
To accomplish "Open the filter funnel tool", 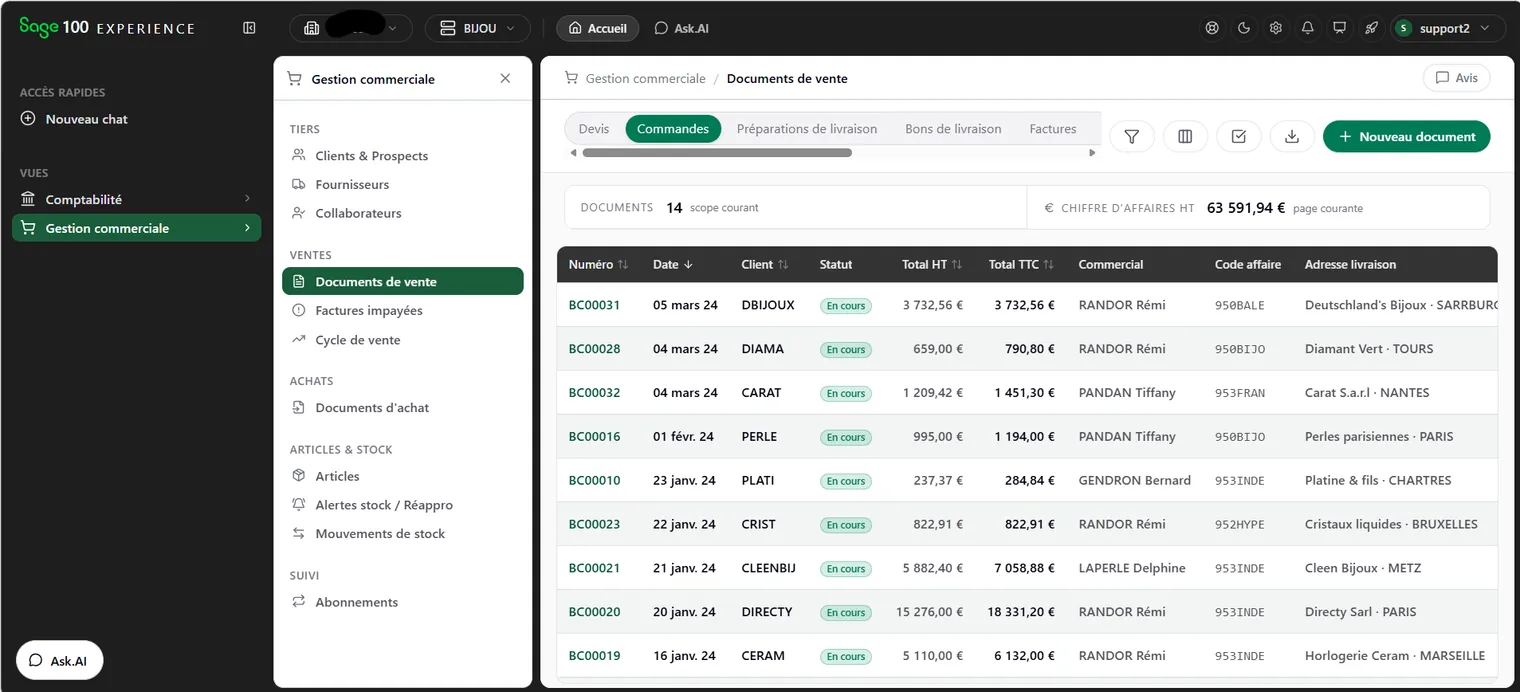I will point(1132,137).
